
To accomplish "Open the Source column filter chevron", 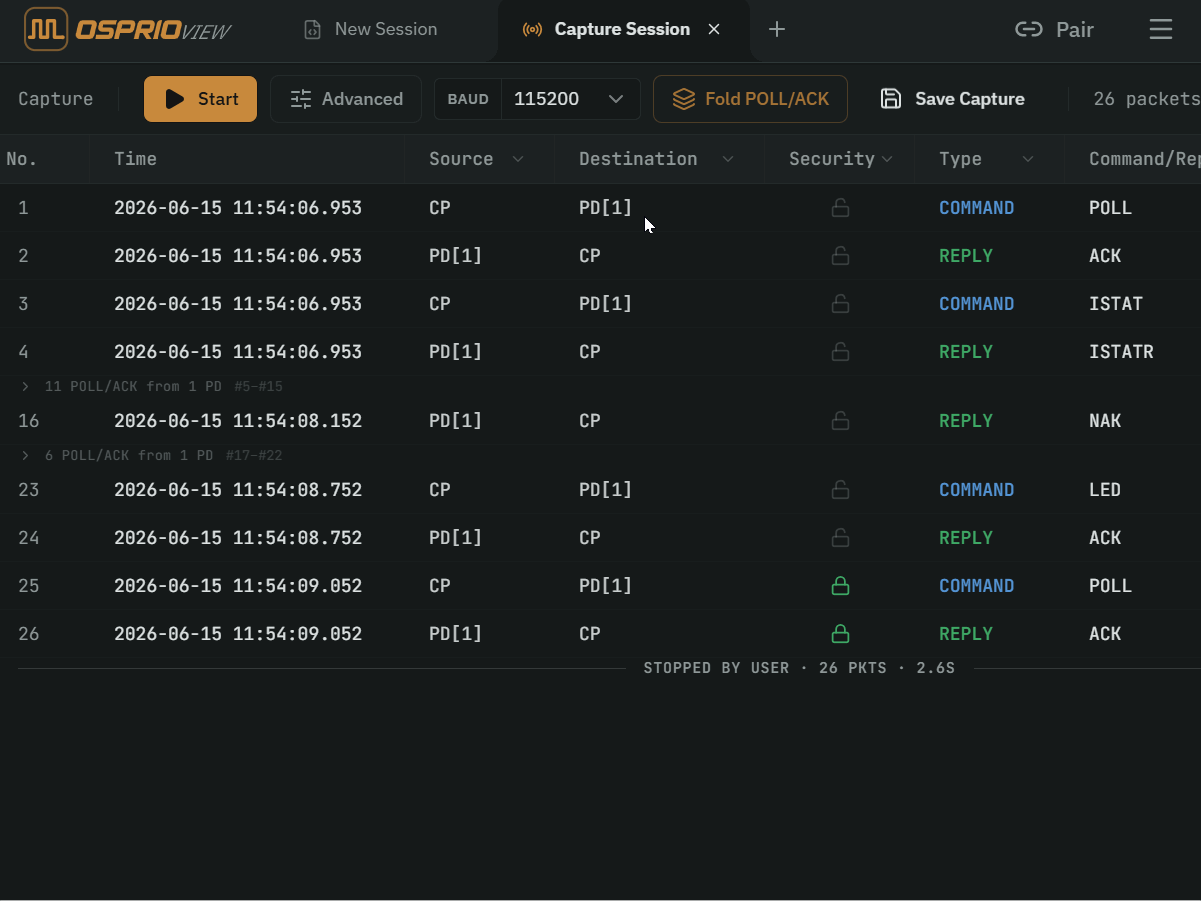I will 518,159.
